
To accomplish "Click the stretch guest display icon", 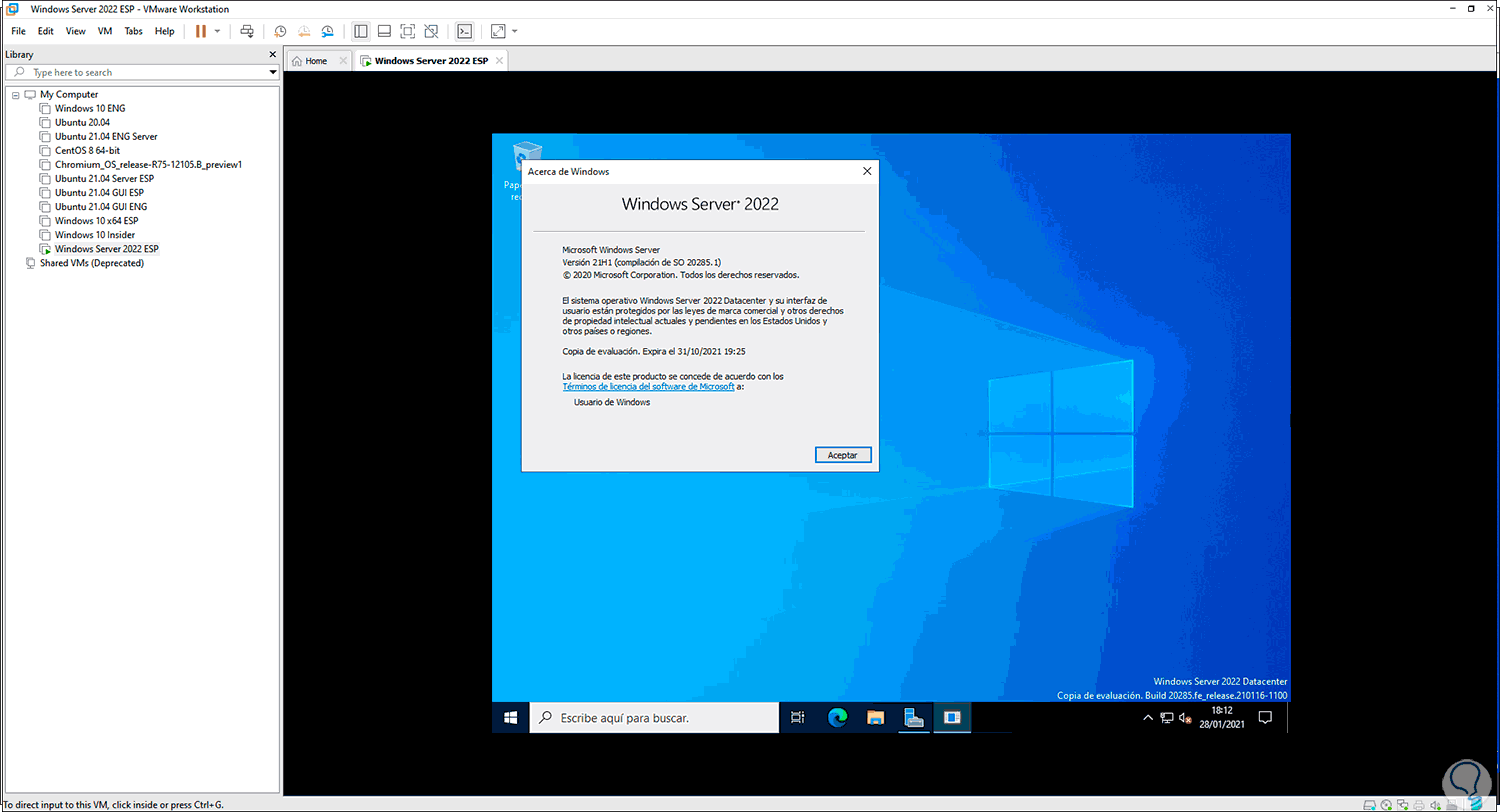I will coord(498,31).
